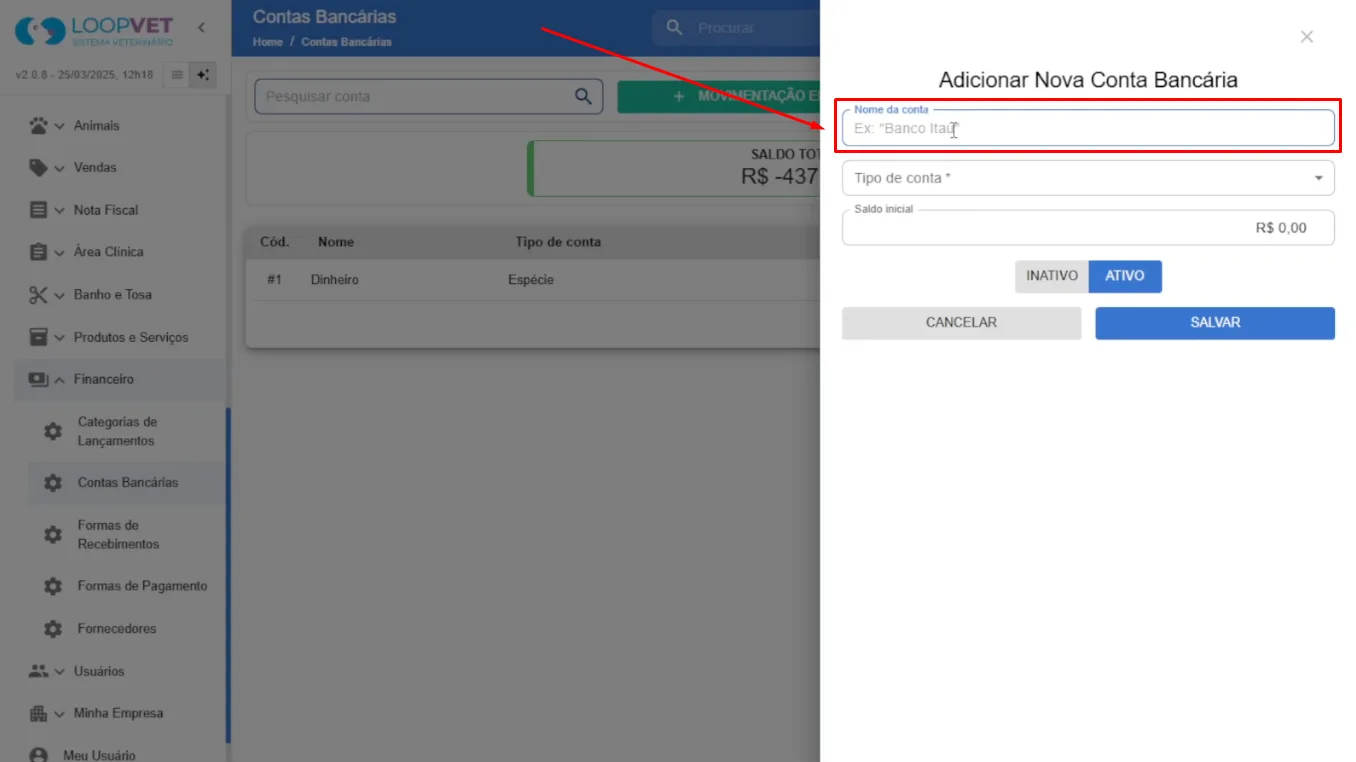Click the list view icon under logo
The height and width of the screenshot is (762, 1356).
pyautogui.click(x=176, y=75)
